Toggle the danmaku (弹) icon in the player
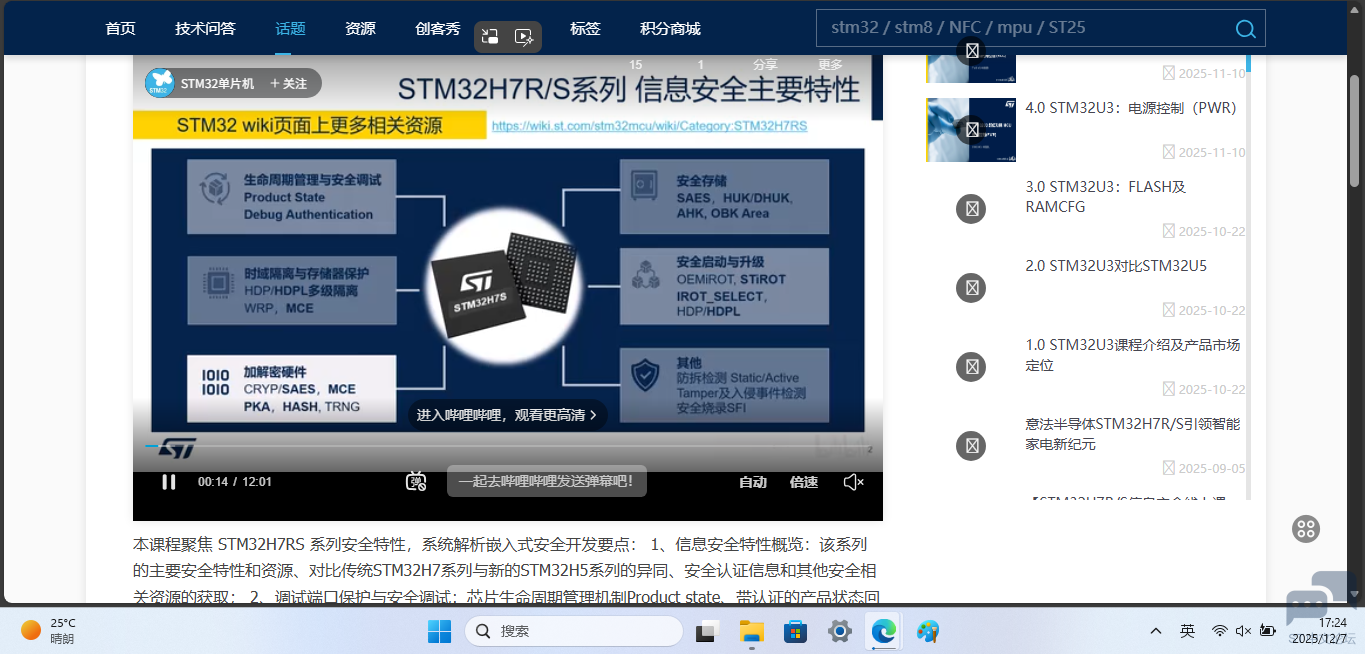 coord(416,482)
